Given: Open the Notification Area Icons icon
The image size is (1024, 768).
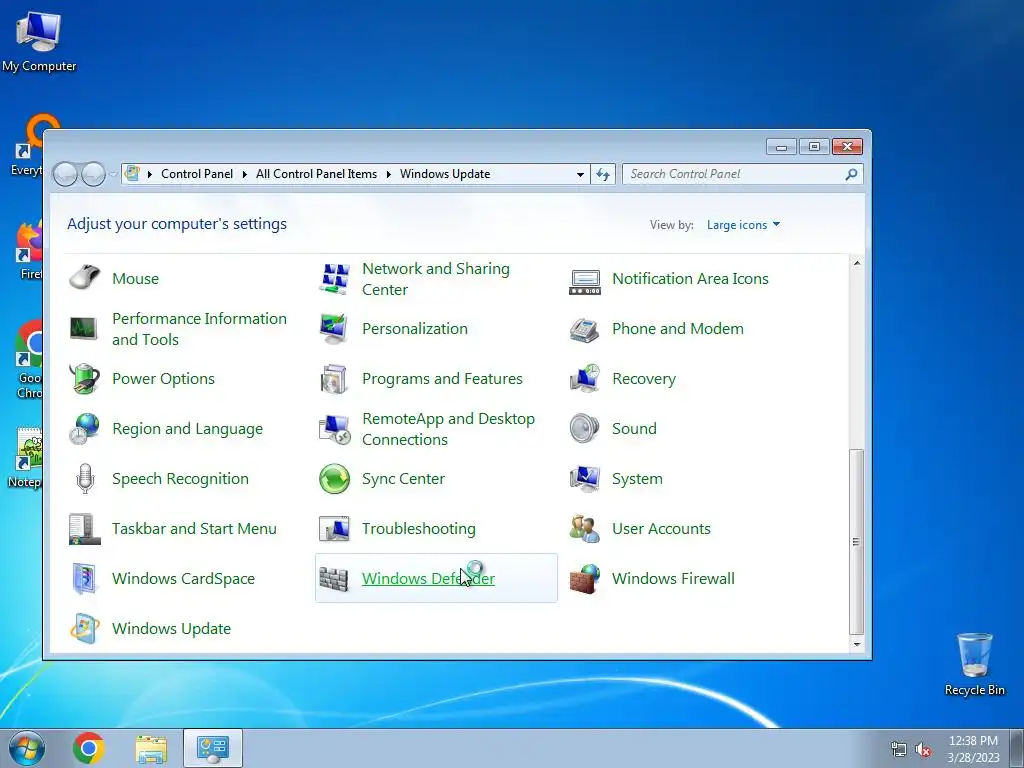Looking at the screenshot, I should click(x=584, y=281).
